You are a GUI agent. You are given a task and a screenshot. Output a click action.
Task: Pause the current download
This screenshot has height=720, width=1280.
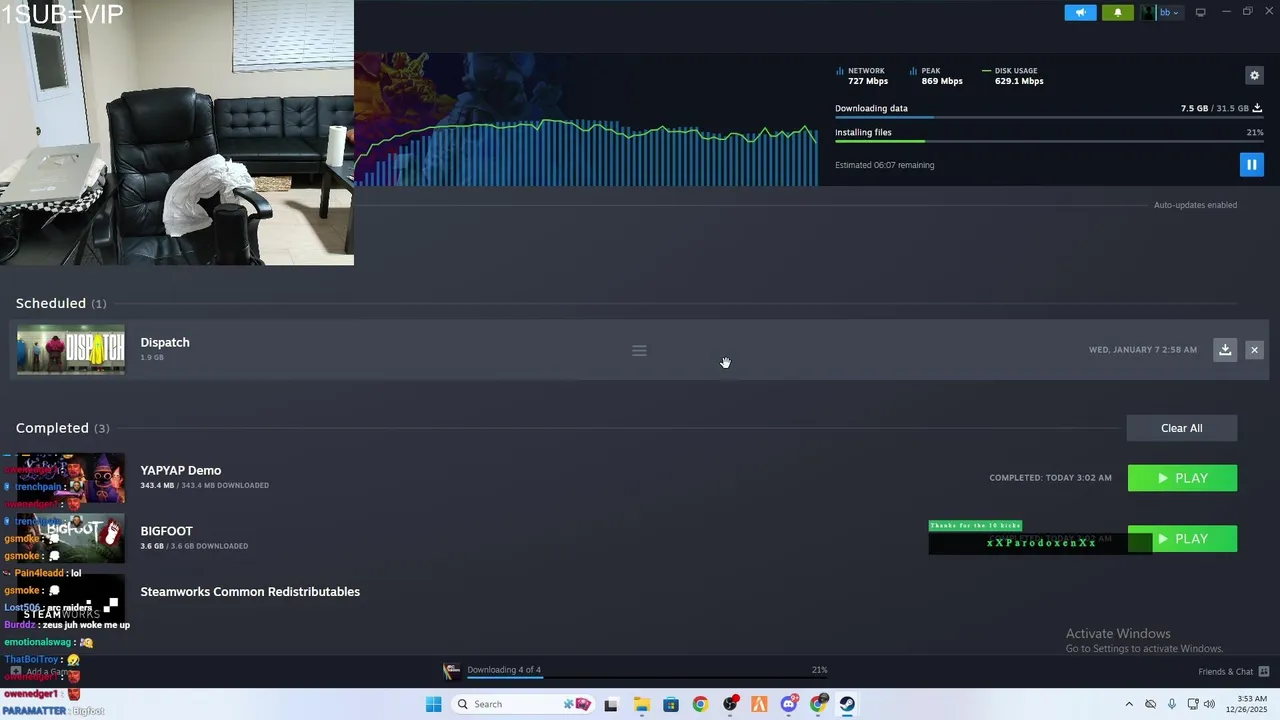point(1251,164)
